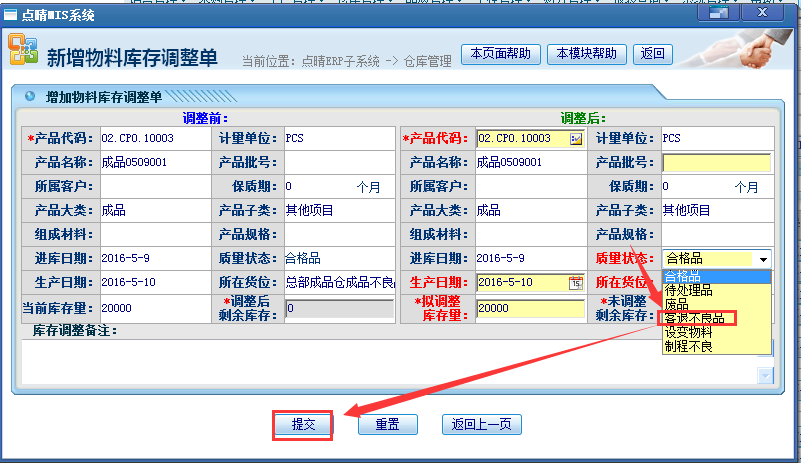Click the 提交 submit button
Screen dimensions: 801x463
click(x=303, y=424)
